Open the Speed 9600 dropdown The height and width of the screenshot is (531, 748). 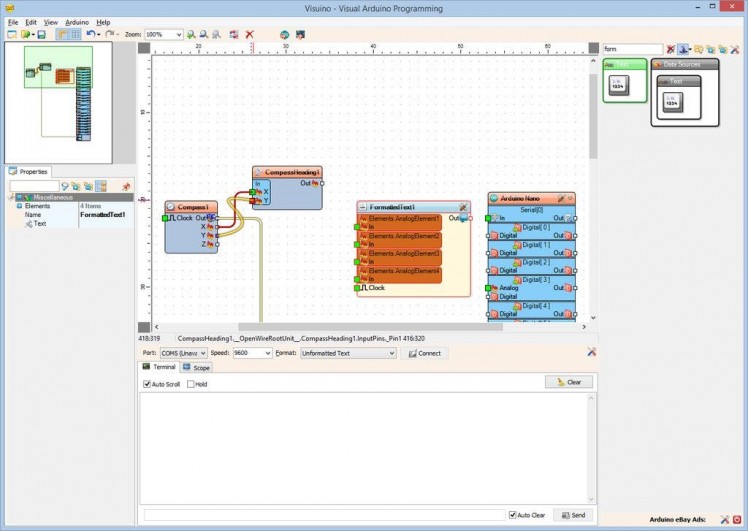coord(251,353)
